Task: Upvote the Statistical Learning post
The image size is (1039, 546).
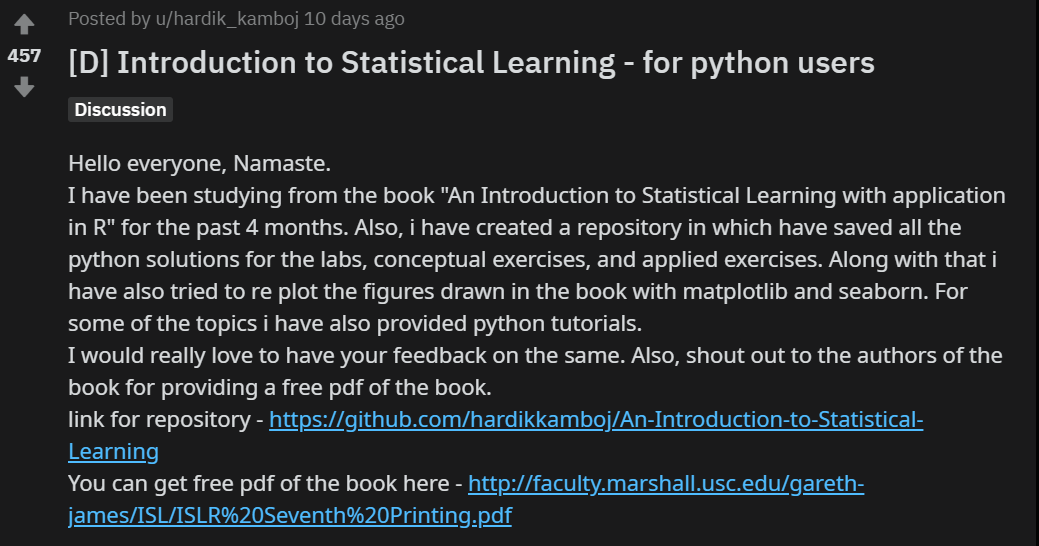Action: pyautogui.click(x=24, y=25)
